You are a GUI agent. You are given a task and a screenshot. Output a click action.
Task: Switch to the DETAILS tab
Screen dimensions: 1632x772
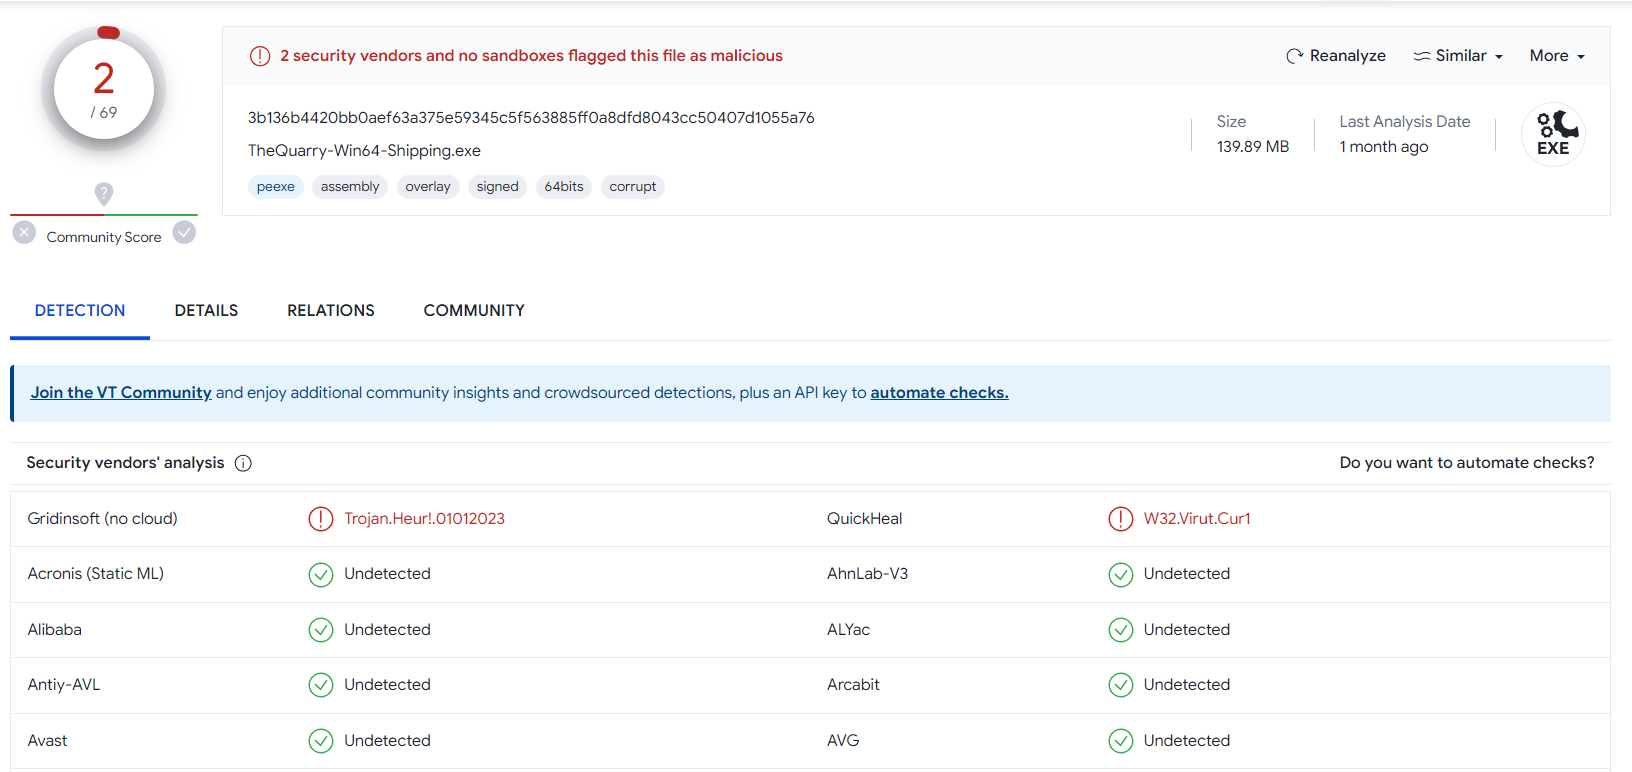click(x=206, y=311)
